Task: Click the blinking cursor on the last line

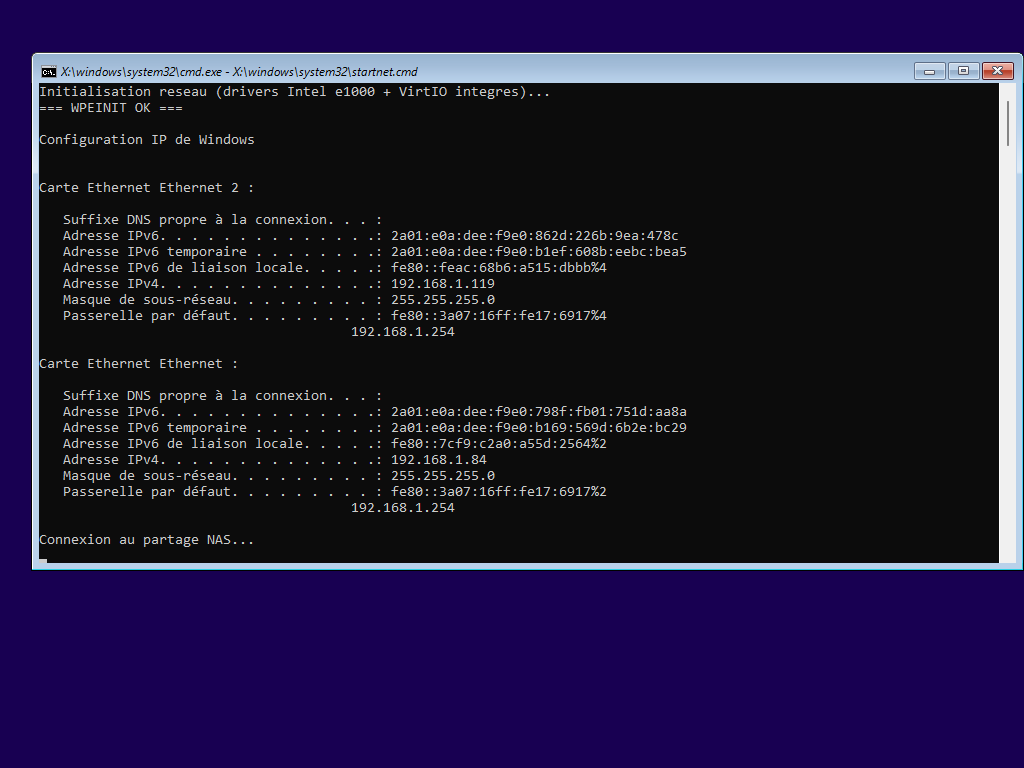Action: coord(43,561)
